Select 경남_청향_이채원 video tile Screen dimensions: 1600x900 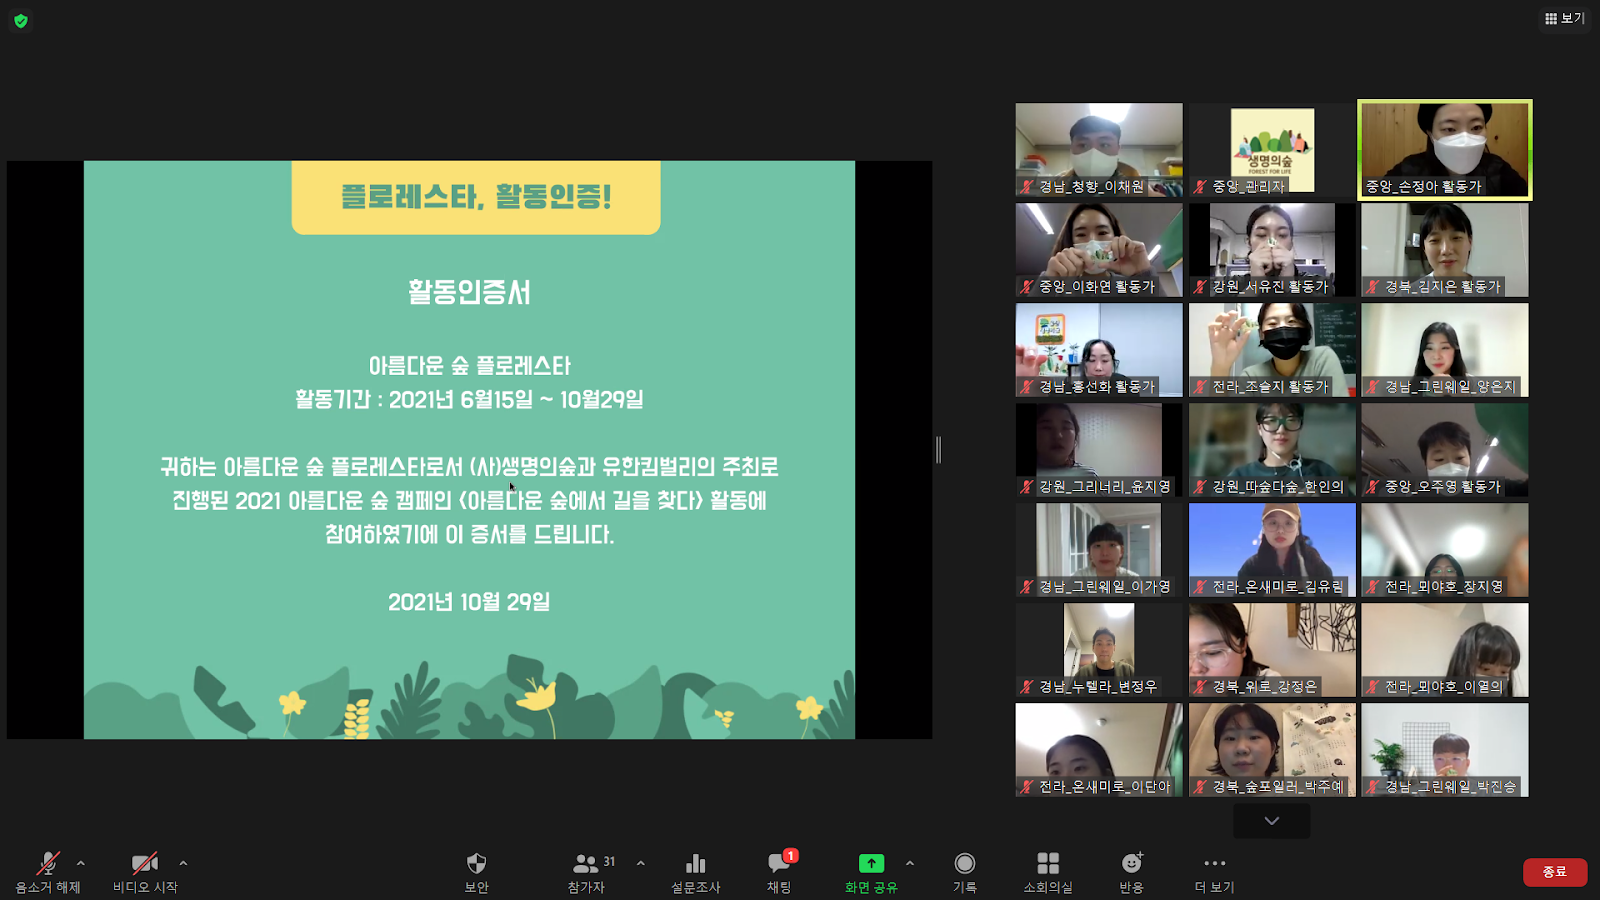point(1099,150)
